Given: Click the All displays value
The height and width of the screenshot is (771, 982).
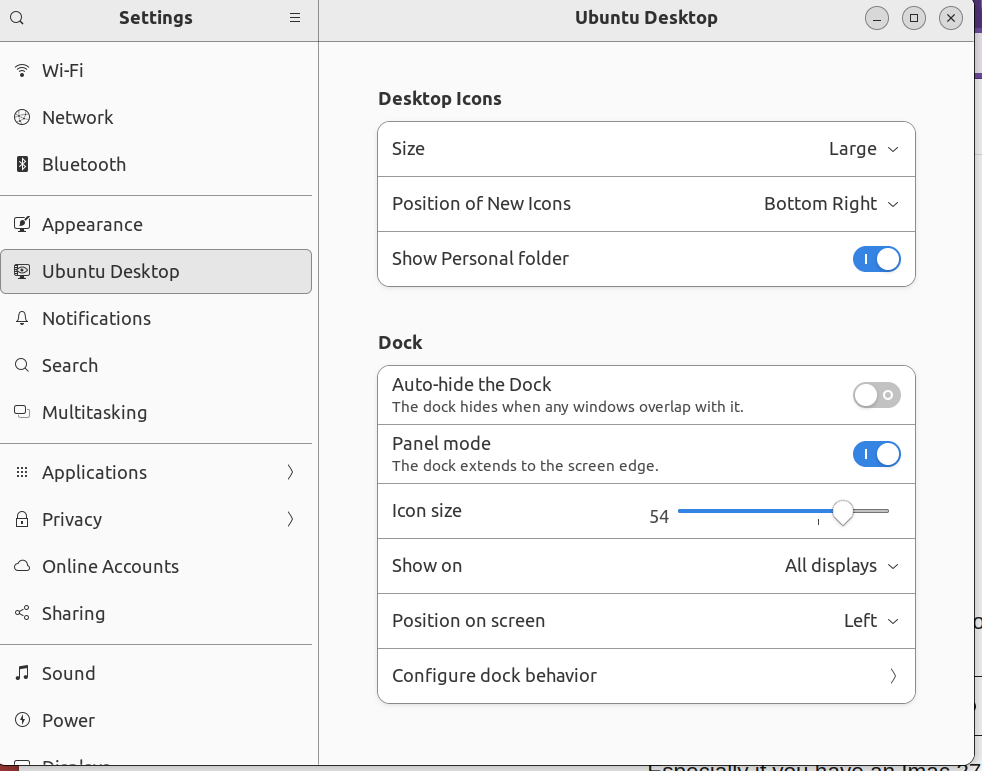Looking at the screenshot, I should point(830,566).
